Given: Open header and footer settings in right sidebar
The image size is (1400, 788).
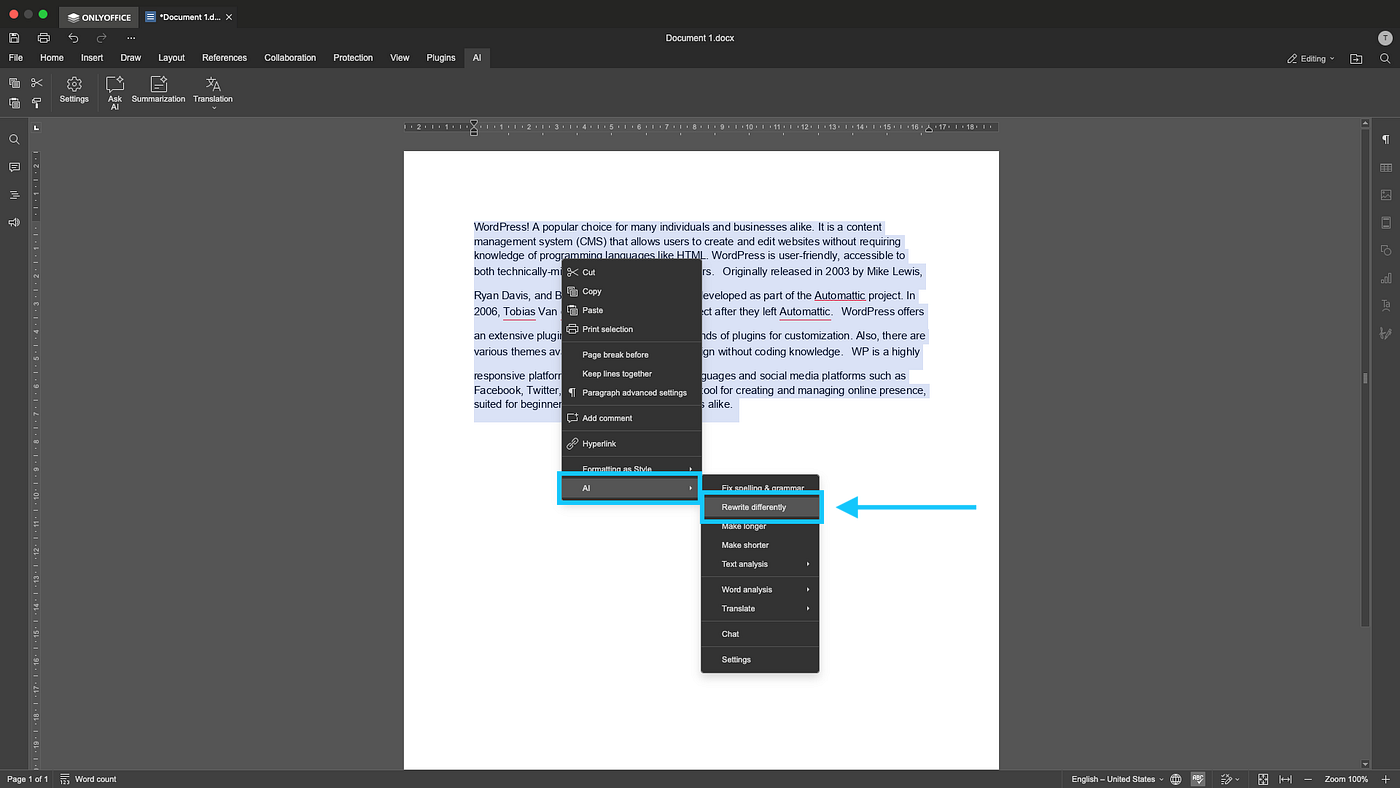Looking at the screenshot, I should [1385, 222].
